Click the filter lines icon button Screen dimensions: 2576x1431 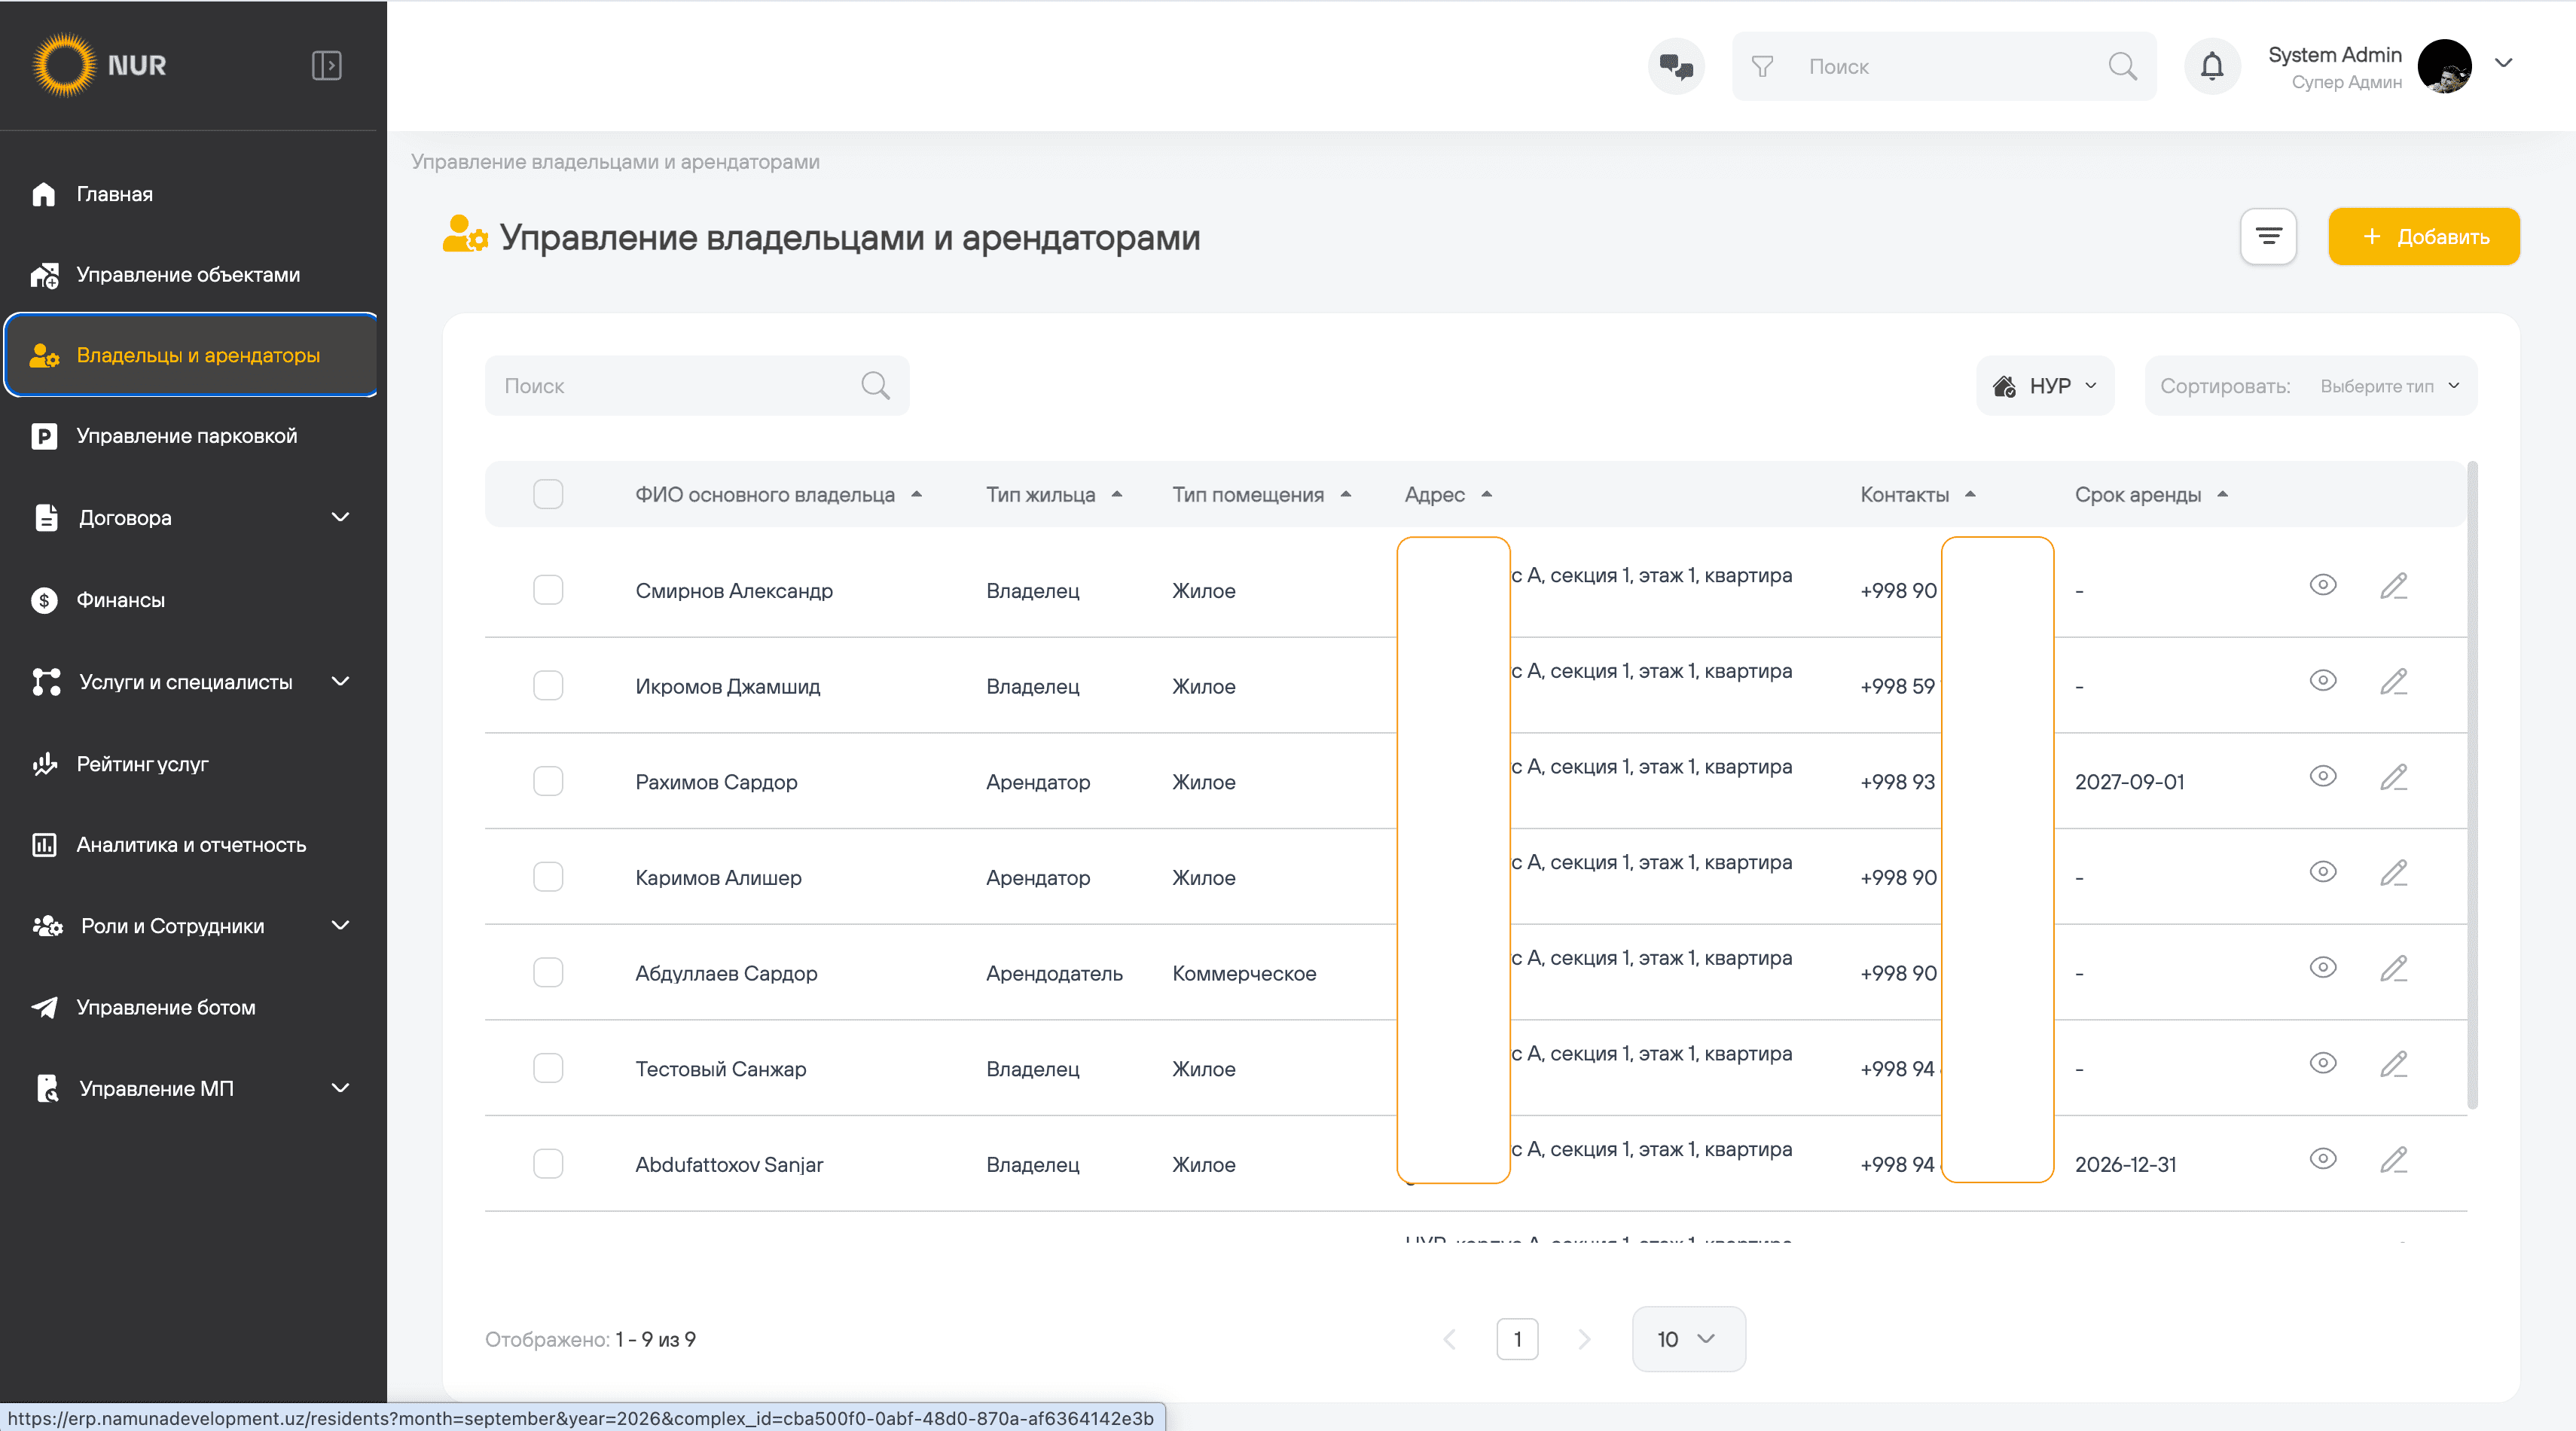pyautogui.click(x=2268, y=237)
